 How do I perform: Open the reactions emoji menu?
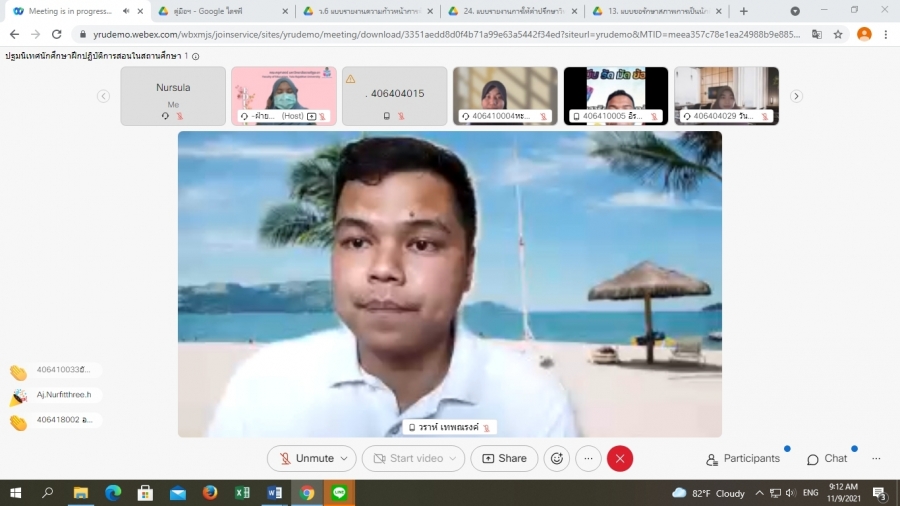click(x=557, y=458)
